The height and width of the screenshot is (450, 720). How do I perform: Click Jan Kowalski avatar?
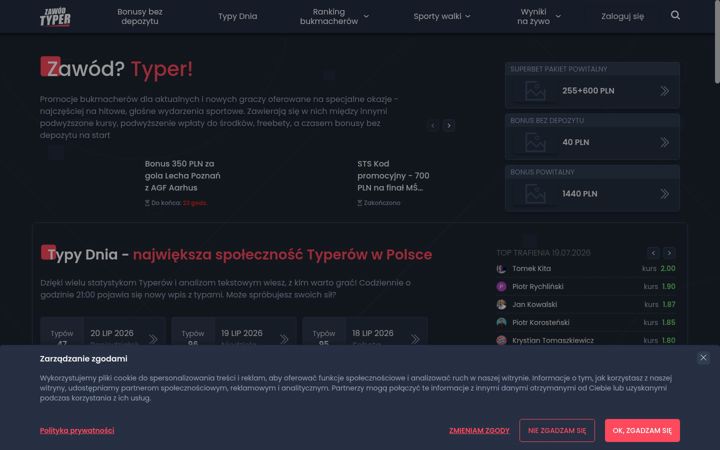tap(501, 304)
